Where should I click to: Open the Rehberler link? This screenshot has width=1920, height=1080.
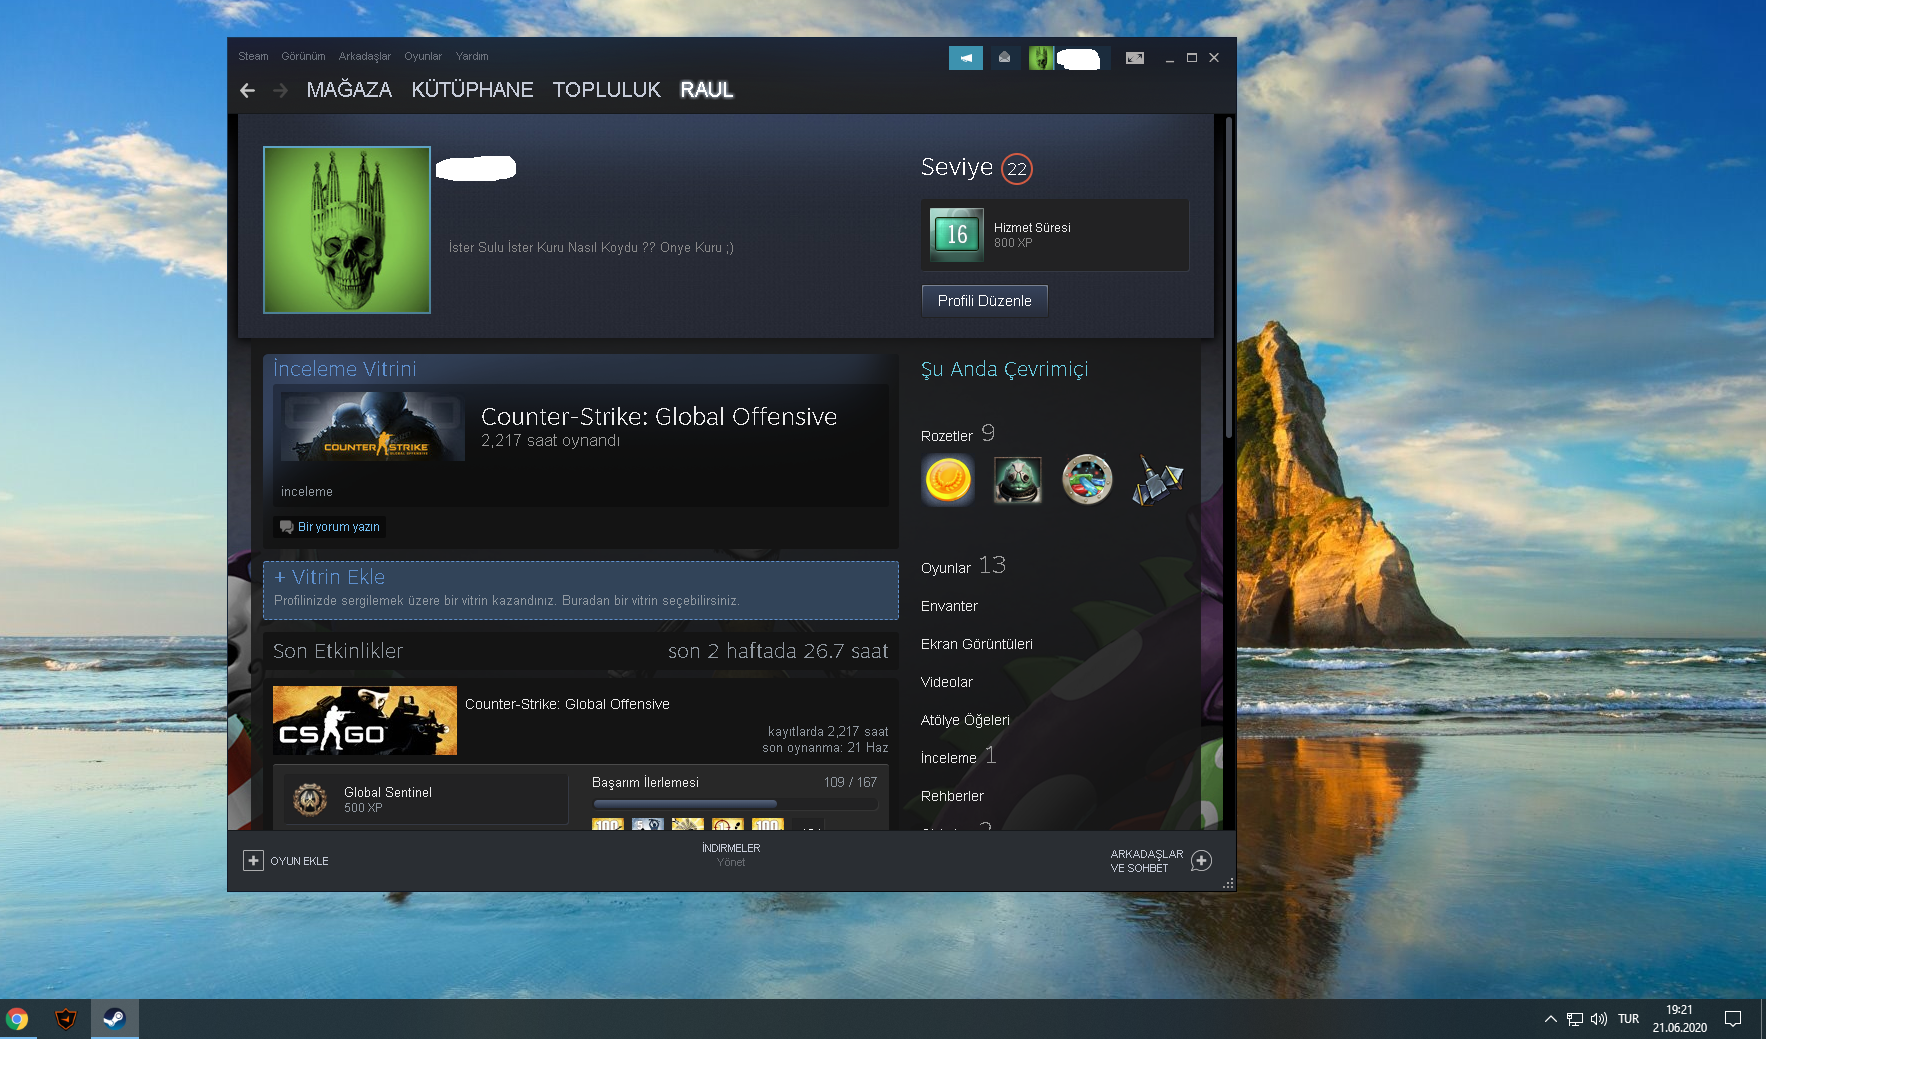pyautogui.click(x=952, y=796)
